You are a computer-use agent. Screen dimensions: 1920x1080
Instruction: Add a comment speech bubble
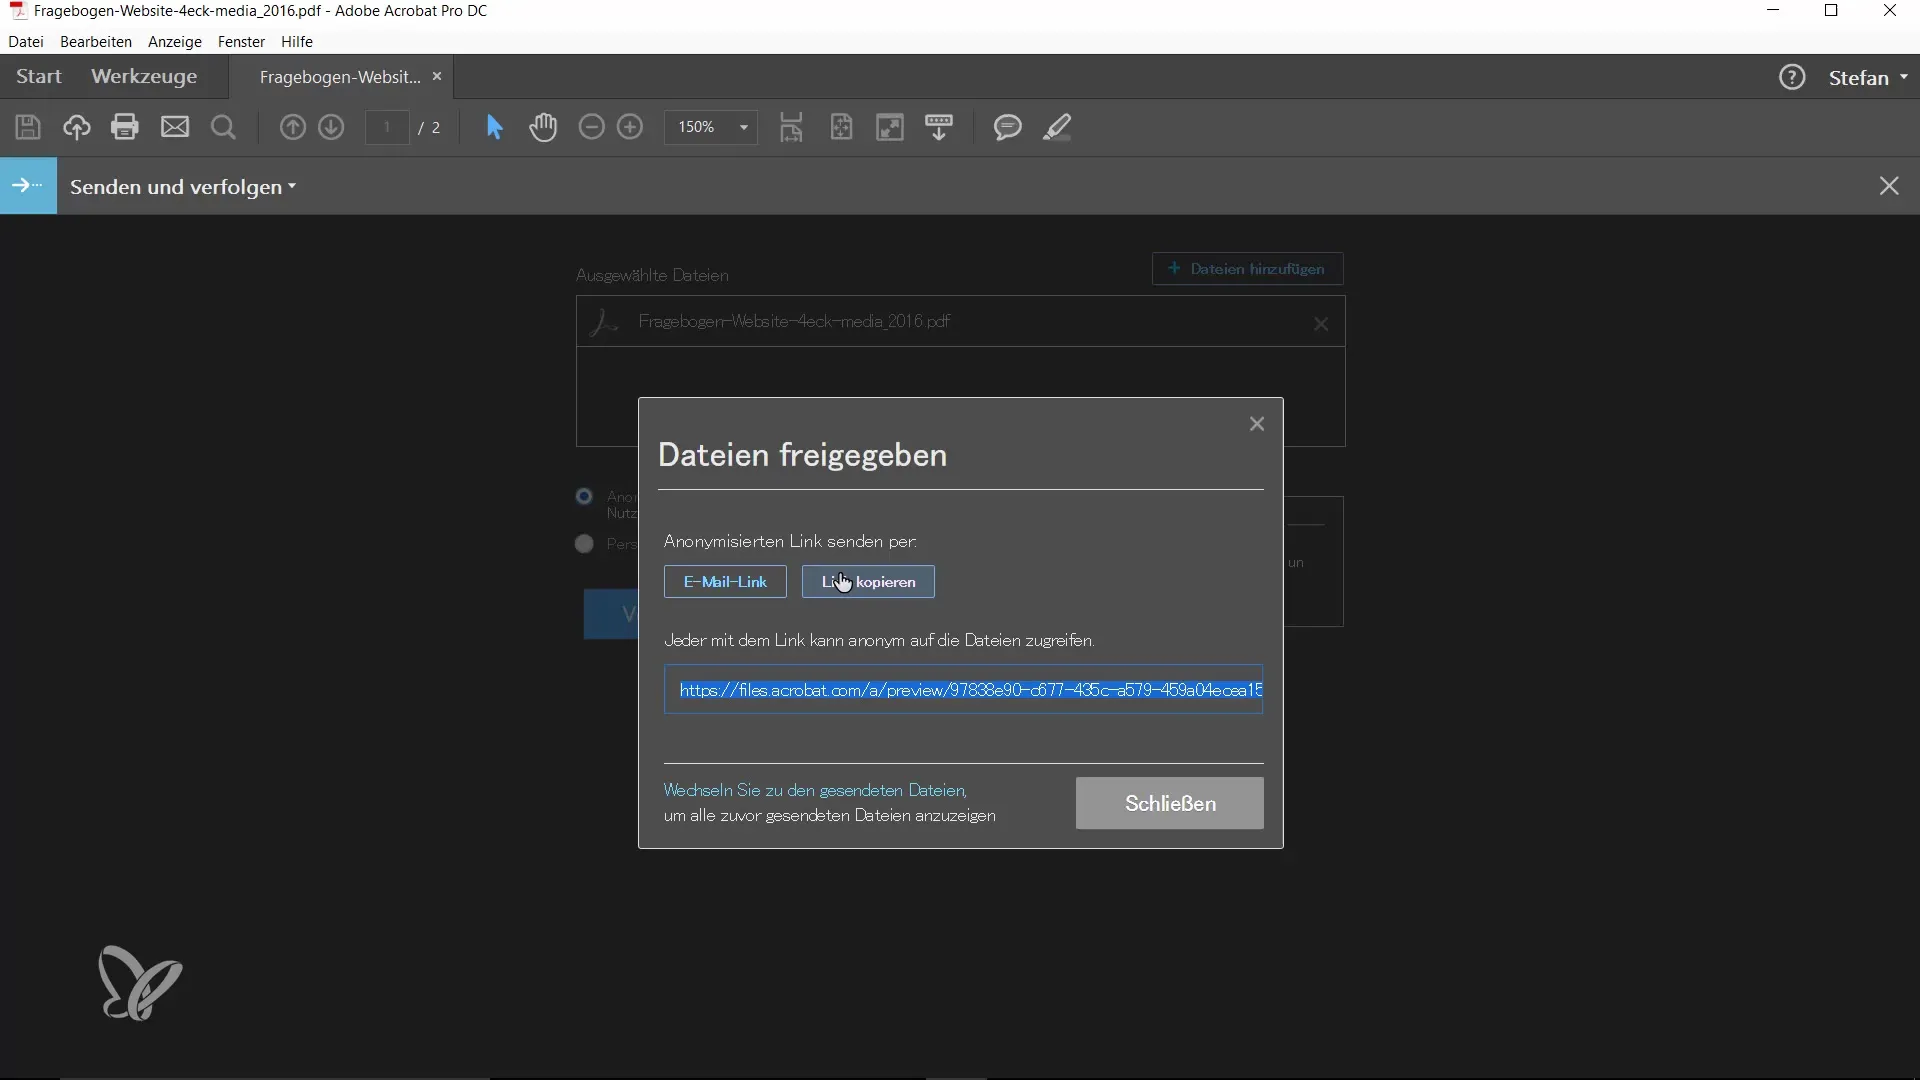coord(1008,127)
